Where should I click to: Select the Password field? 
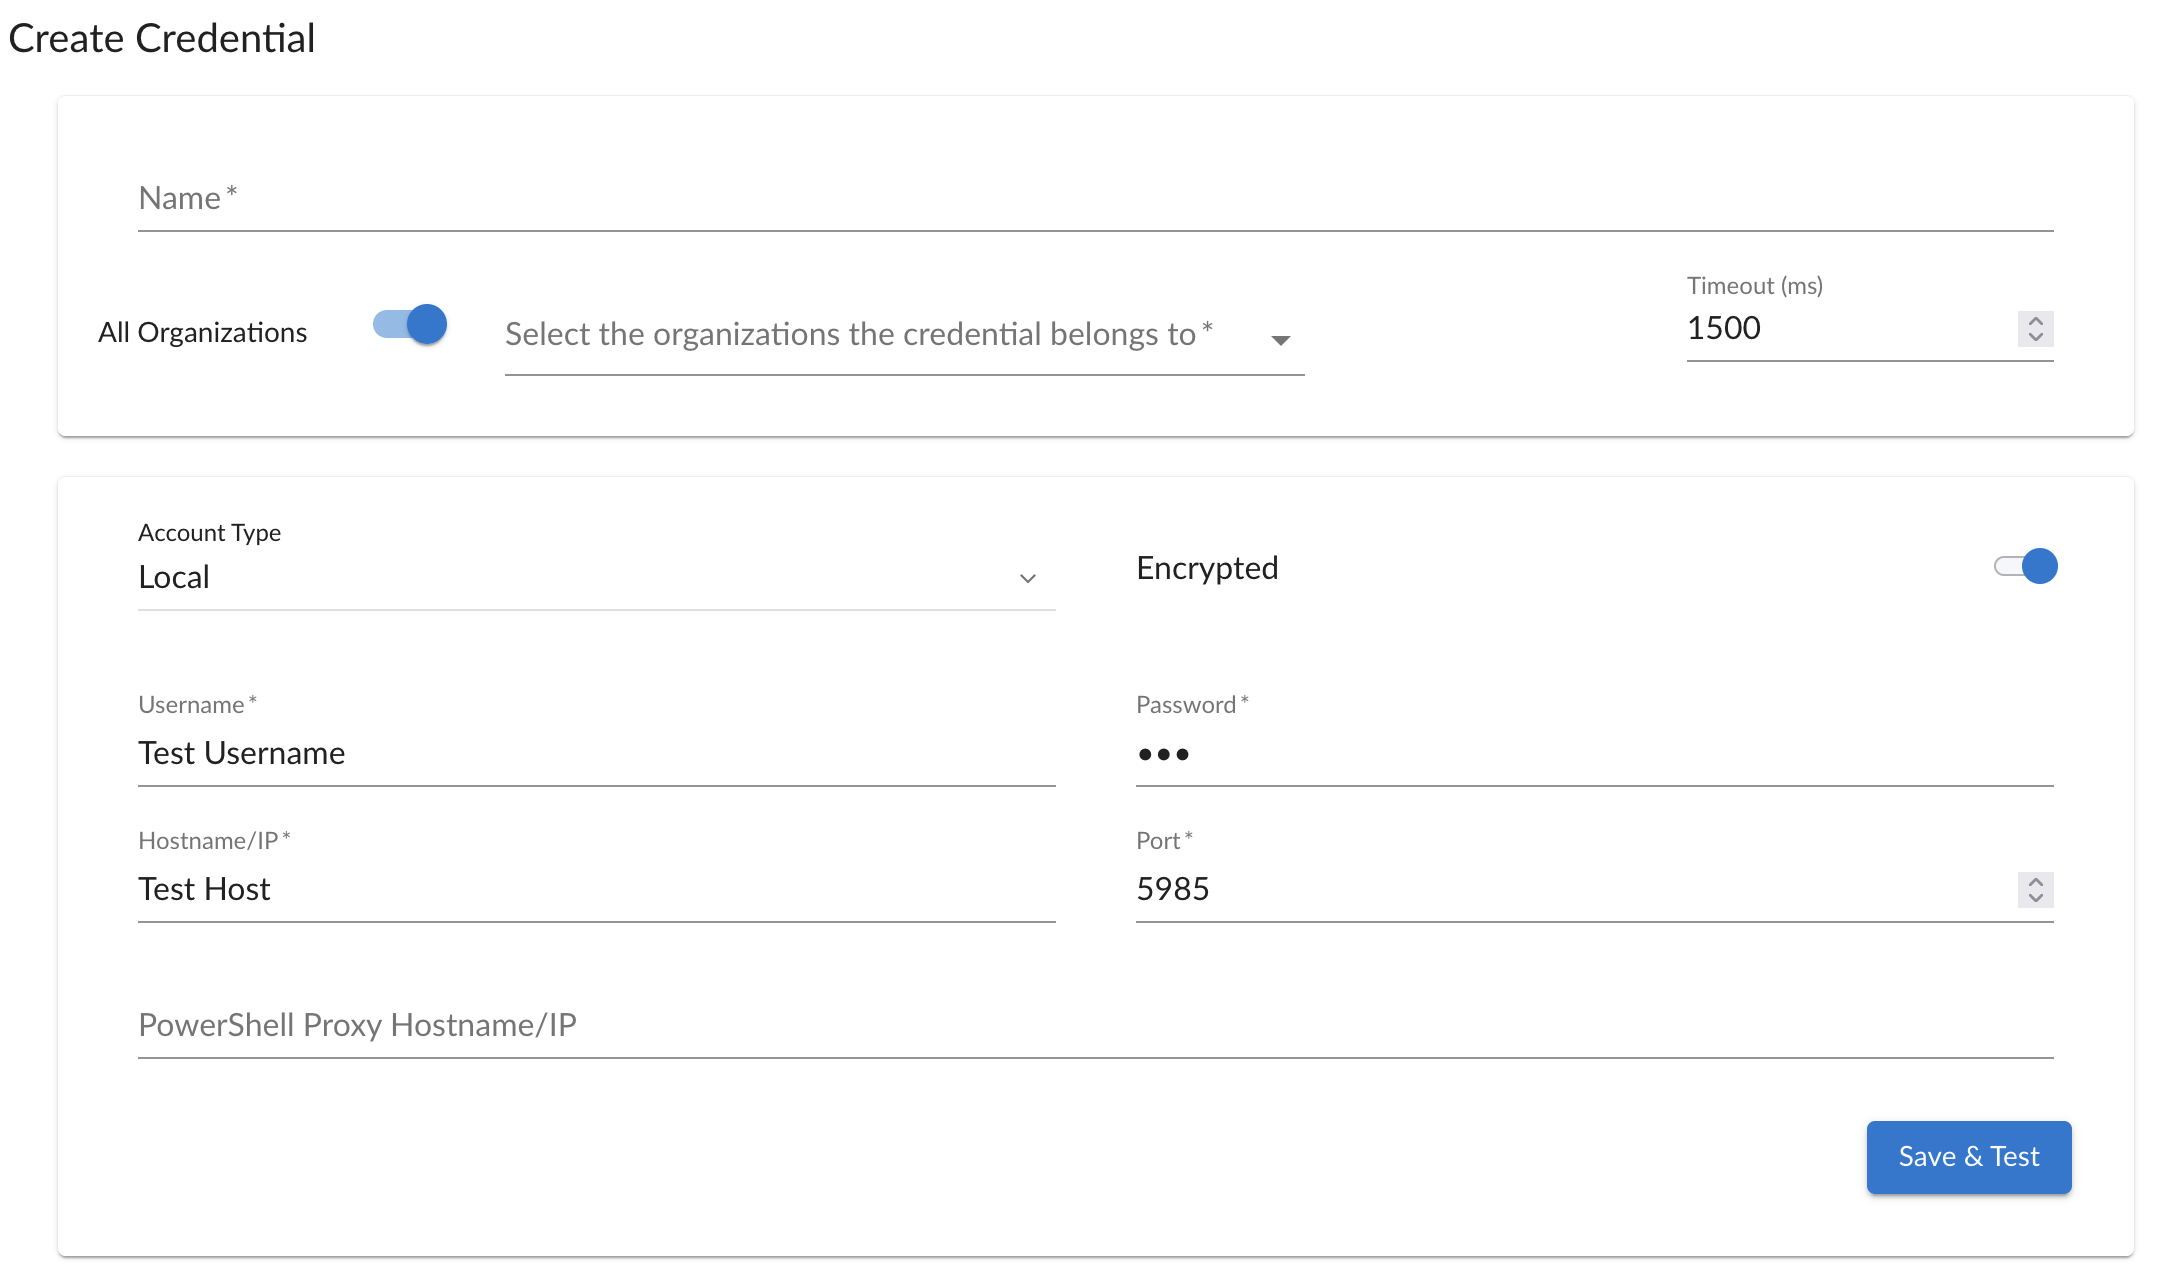click(1593, 754)
